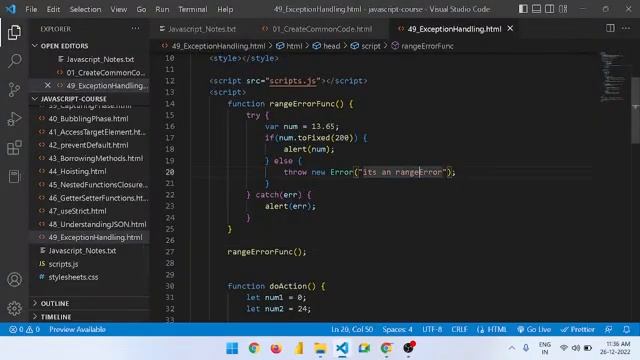
Task: Open the Go menu
Action: [141, 9]
